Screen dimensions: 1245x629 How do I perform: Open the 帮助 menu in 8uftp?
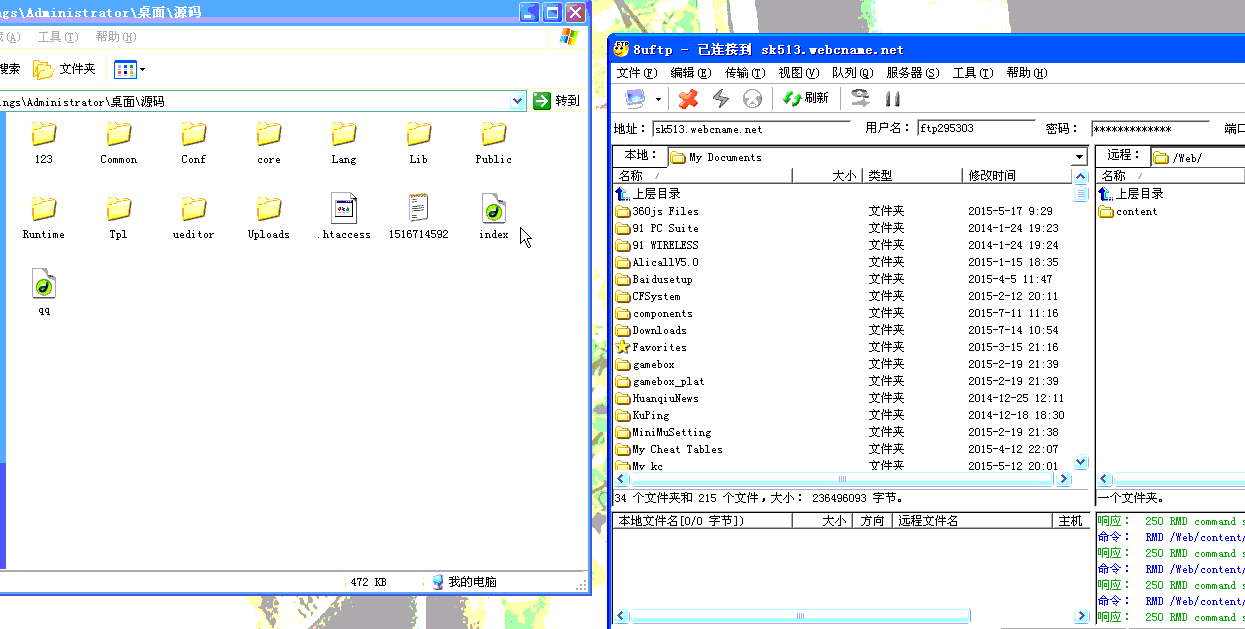[x=1026, y=73]
